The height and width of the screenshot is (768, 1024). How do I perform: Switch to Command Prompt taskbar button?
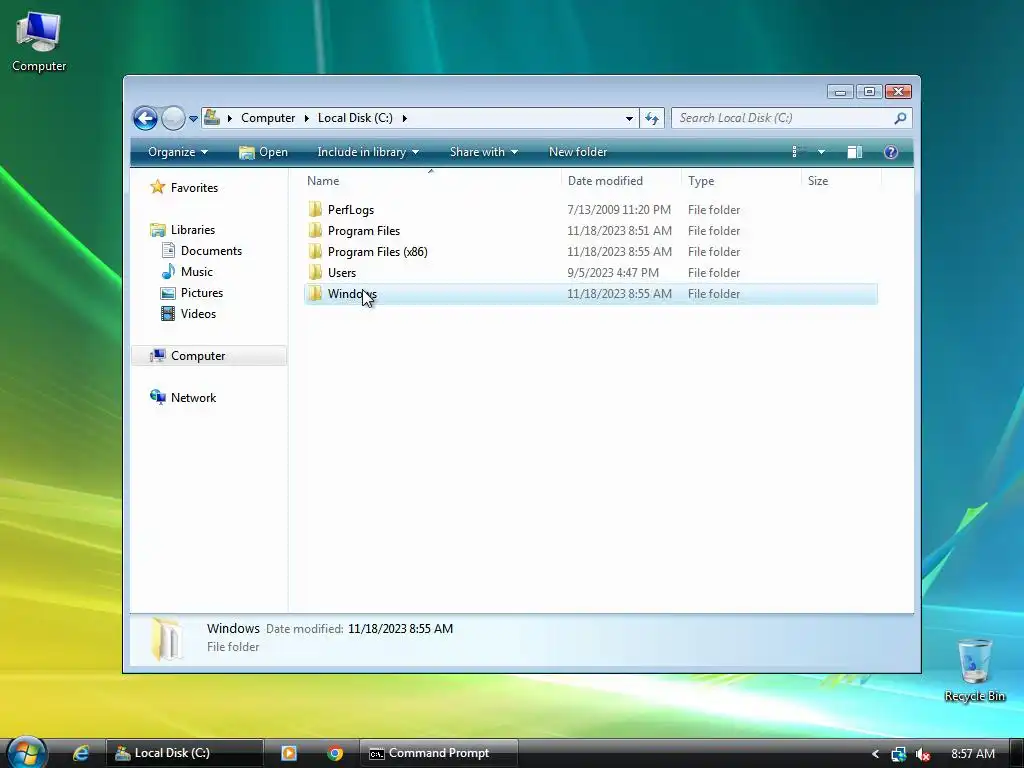[439, 753]
